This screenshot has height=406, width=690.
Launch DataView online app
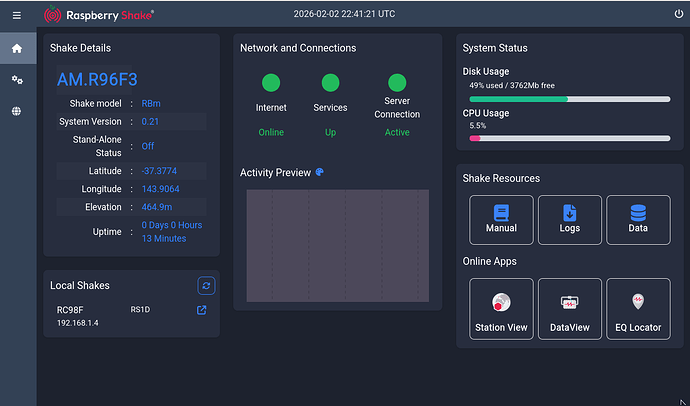point(569,309)
